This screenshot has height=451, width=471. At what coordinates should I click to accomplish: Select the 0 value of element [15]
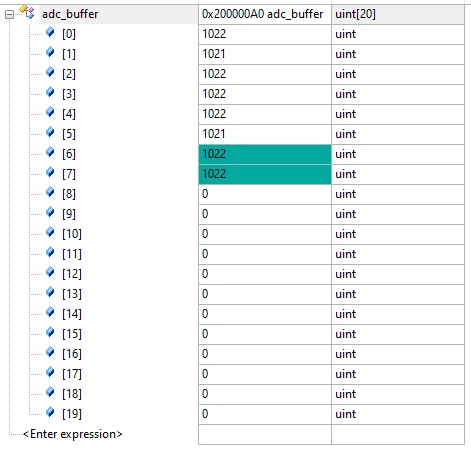tap(265, 334)
